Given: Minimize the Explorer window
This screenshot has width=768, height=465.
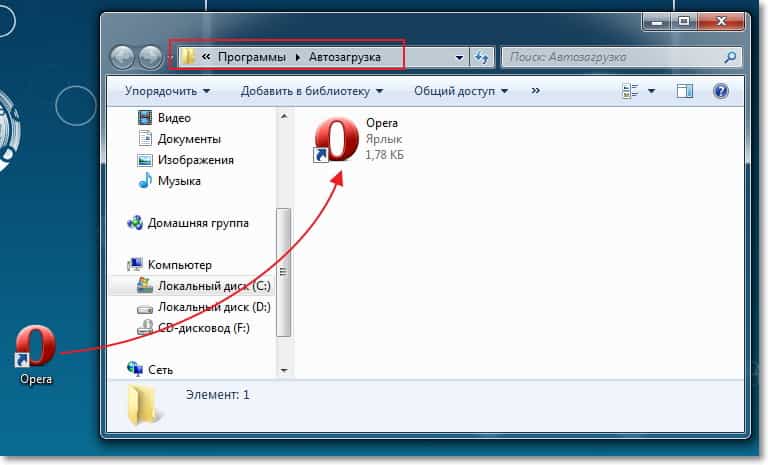Looking at the screenshot, I should coord(656,22).
